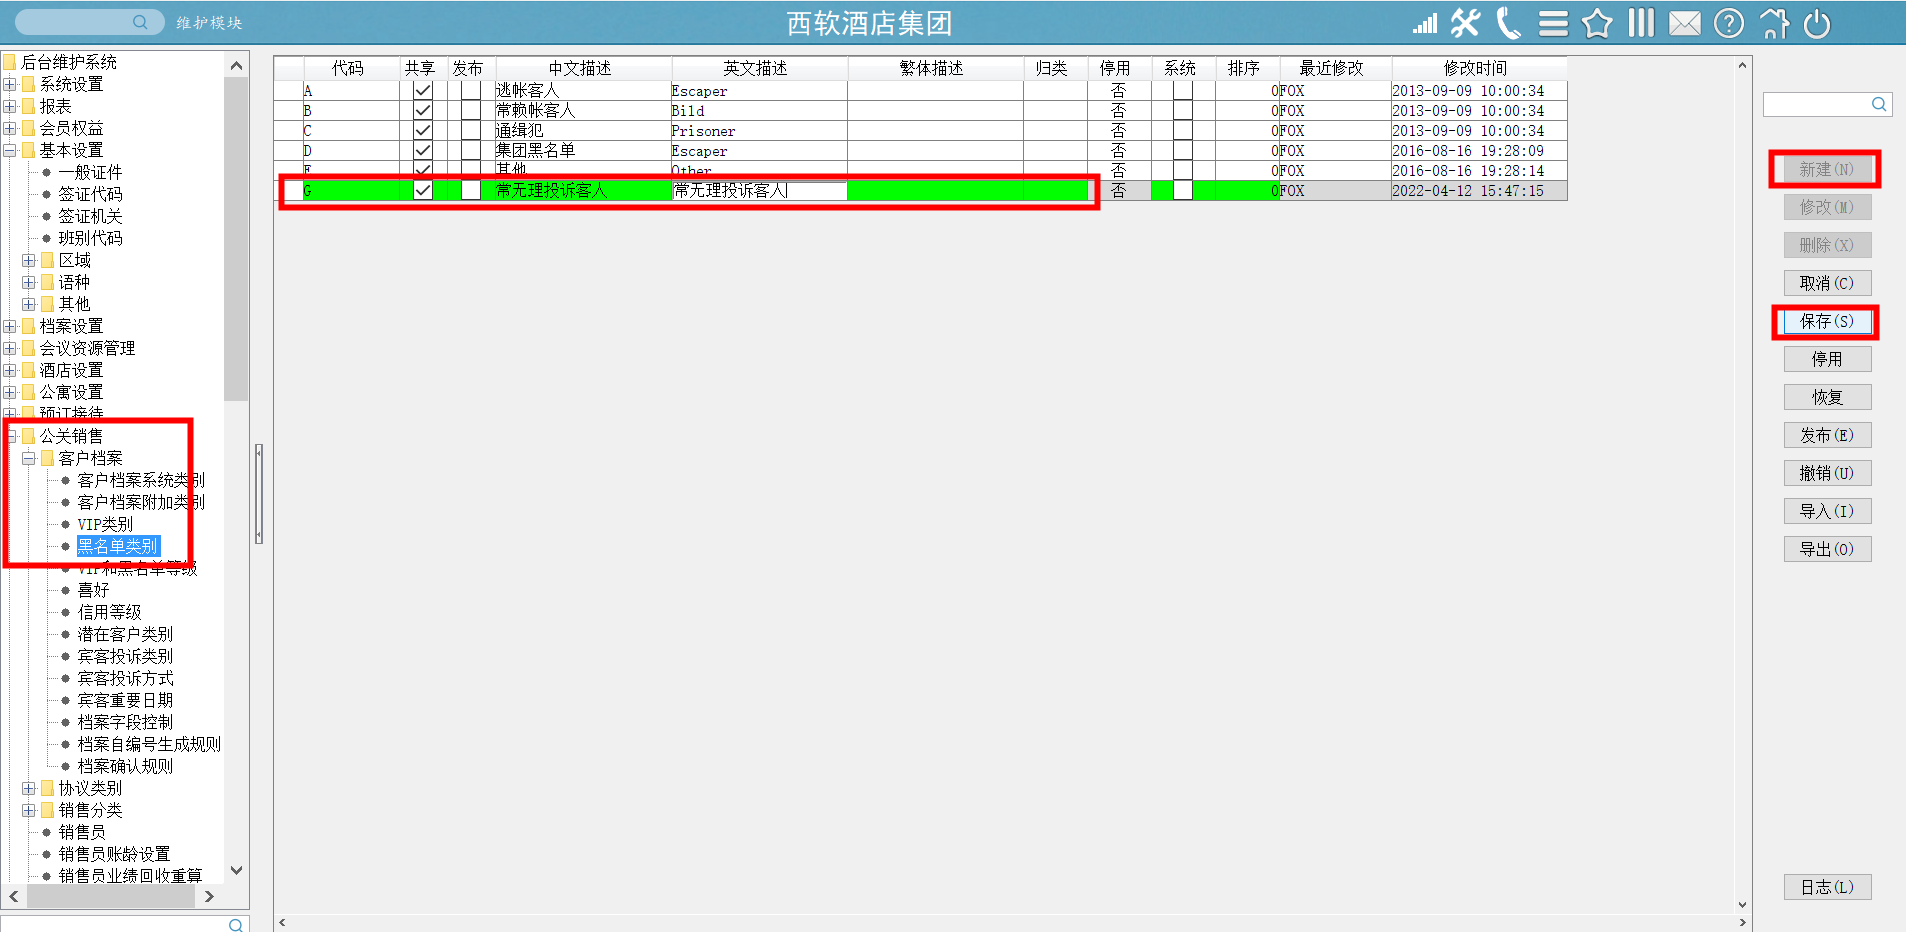
Task: Open the envelope mail icon
Action: click(x=1685, y=23)
